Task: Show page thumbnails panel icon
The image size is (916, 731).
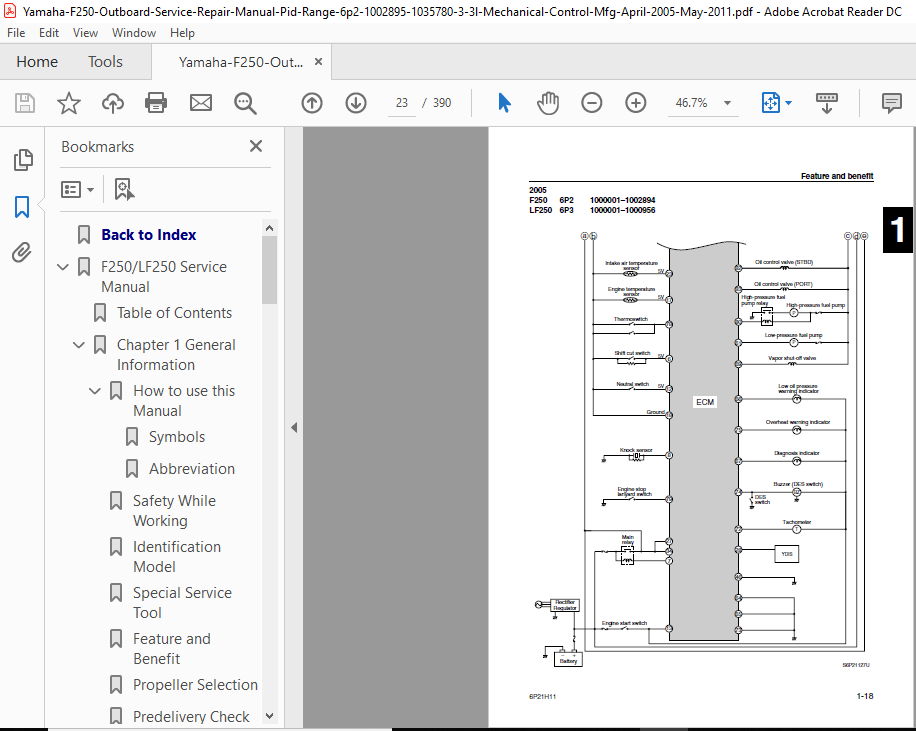Action: click(x=23, y=160)
